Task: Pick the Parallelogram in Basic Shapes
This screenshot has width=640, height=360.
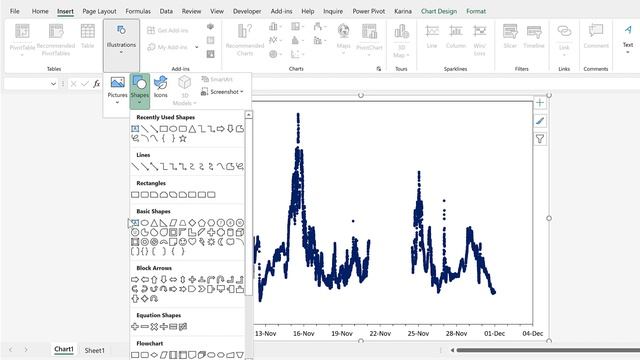Action: tap(173, 223)
